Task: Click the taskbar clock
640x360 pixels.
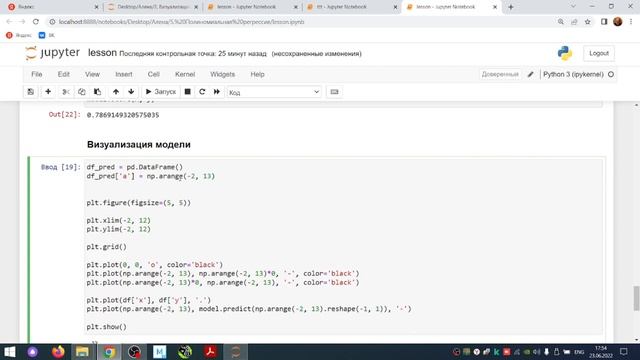Action: 601,352
